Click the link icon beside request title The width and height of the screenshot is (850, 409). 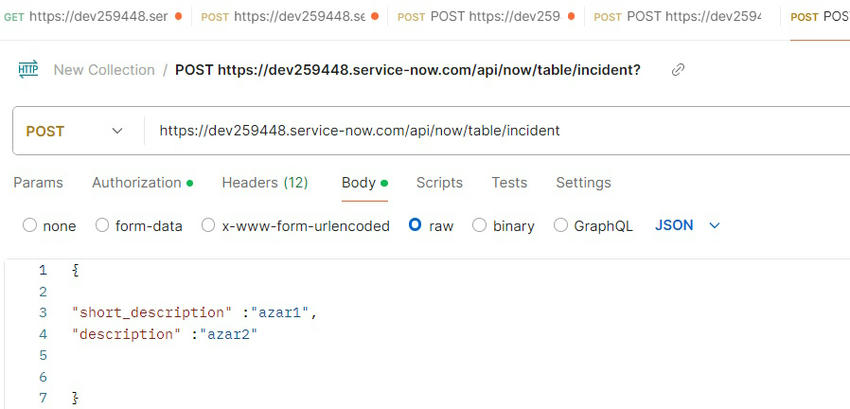678,70
